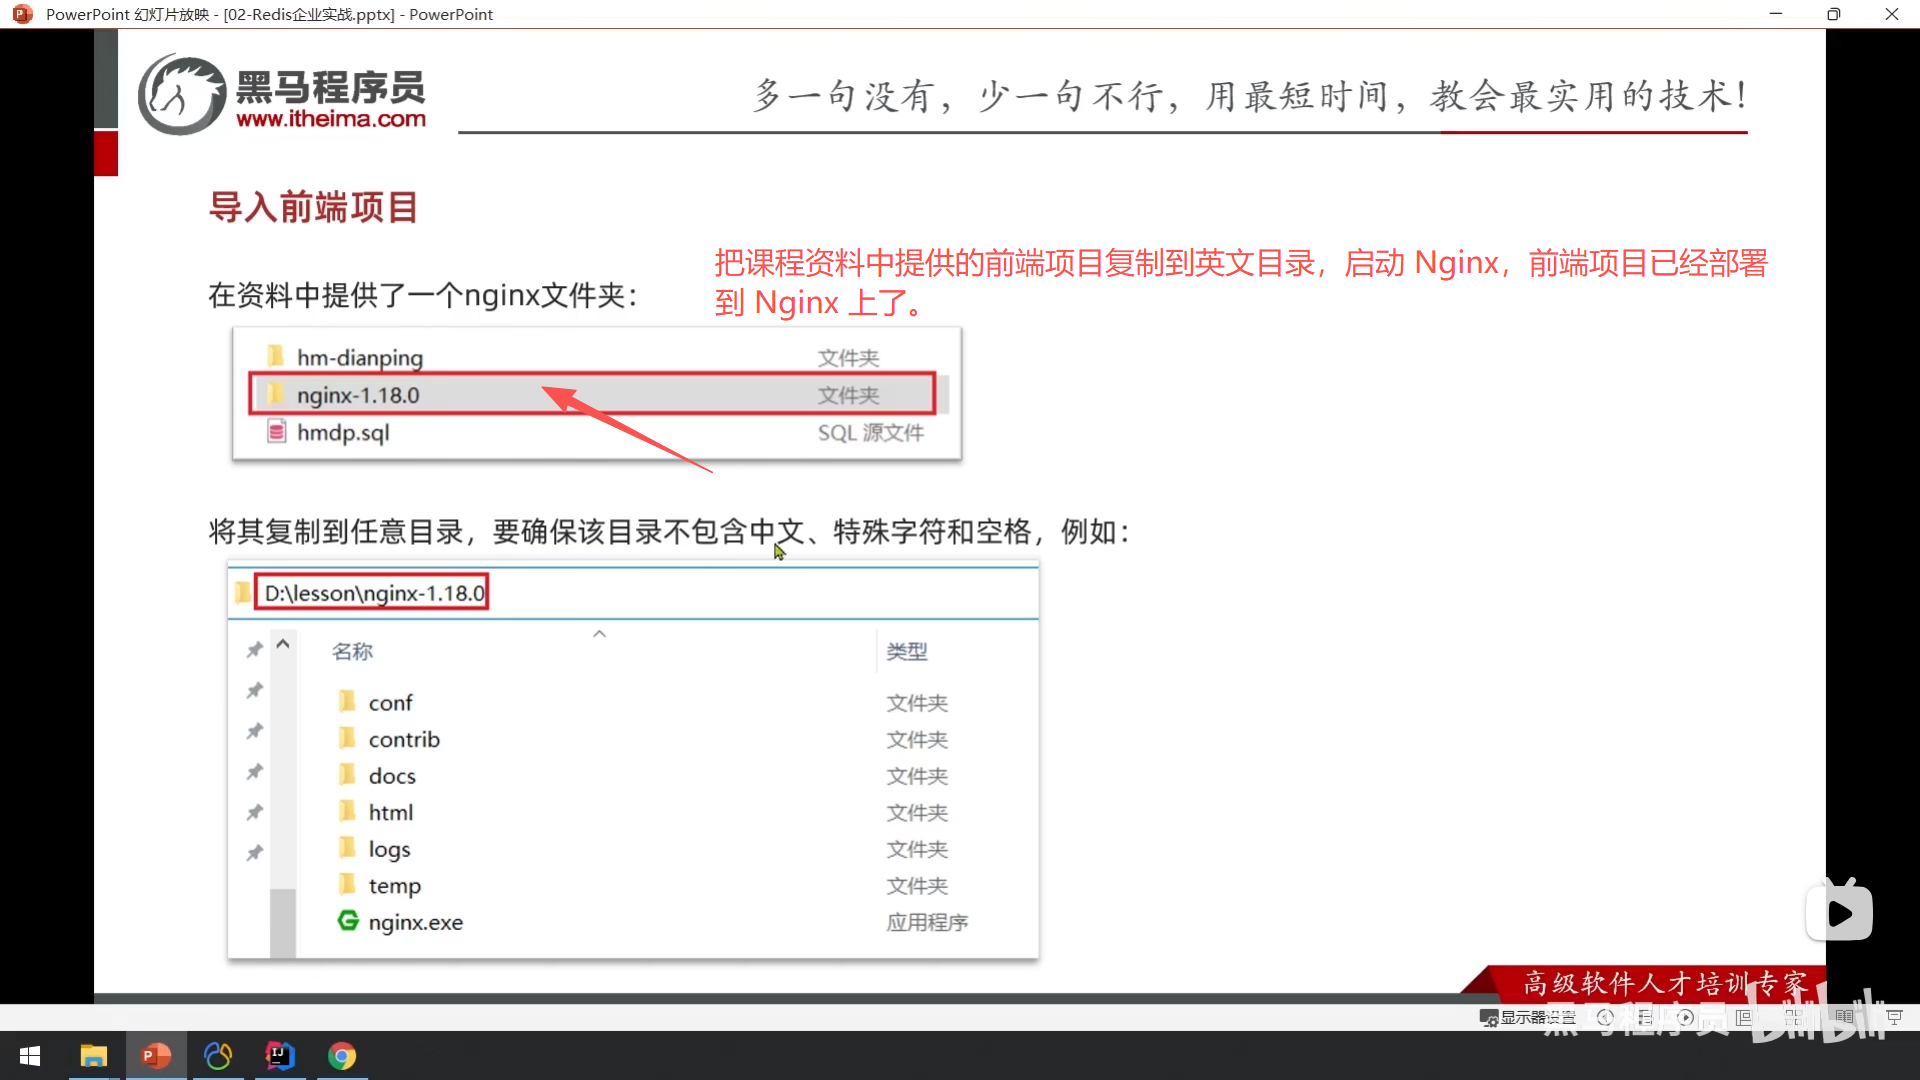Image resolution: width=1920 pixels, height=1080 pixels.
Task: Go to previous slide arrow
Action: pos(1606,1017)
